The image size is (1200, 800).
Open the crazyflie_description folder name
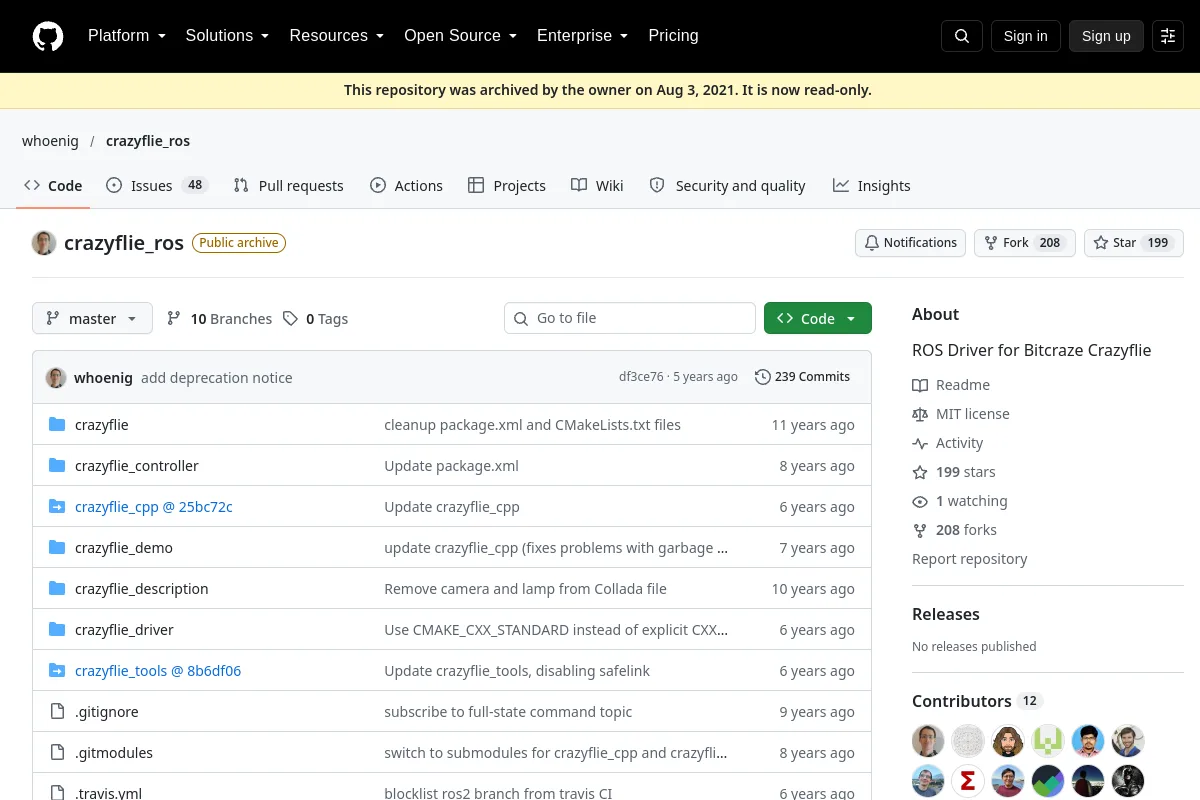(x=142, y=589)
